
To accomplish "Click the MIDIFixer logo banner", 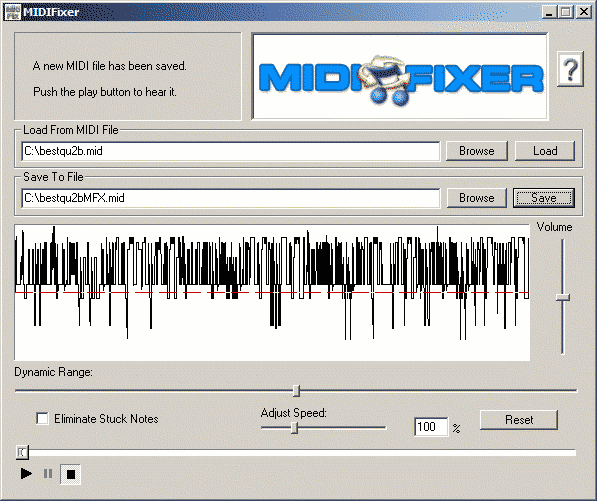I will click(400, 76).
